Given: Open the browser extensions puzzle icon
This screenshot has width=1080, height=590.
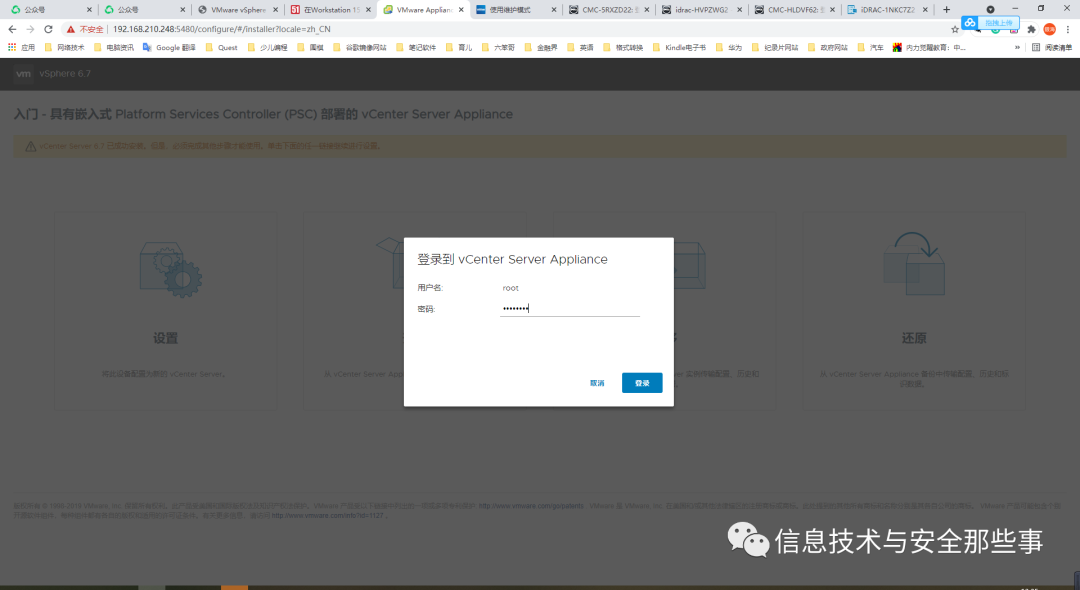Looking at the screenshot, I should point(1031,29).
